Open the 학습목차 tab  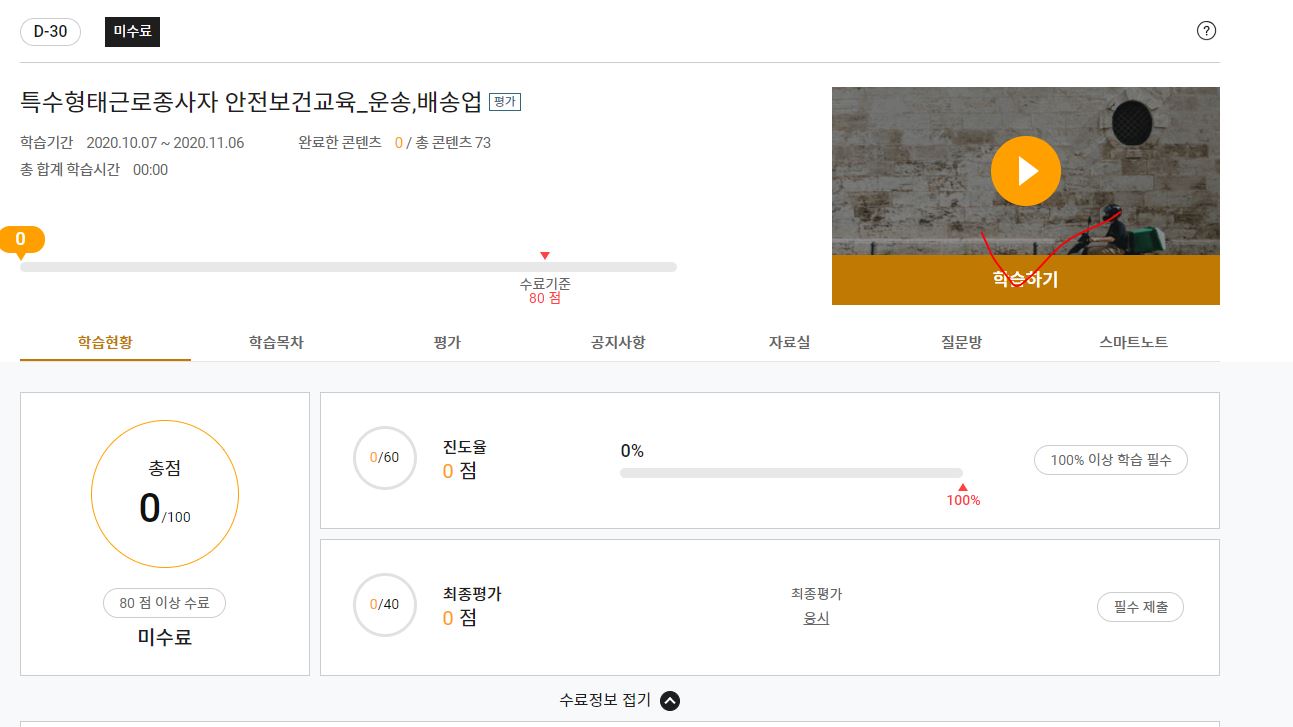pyautogui.click(x=276, y=342)
